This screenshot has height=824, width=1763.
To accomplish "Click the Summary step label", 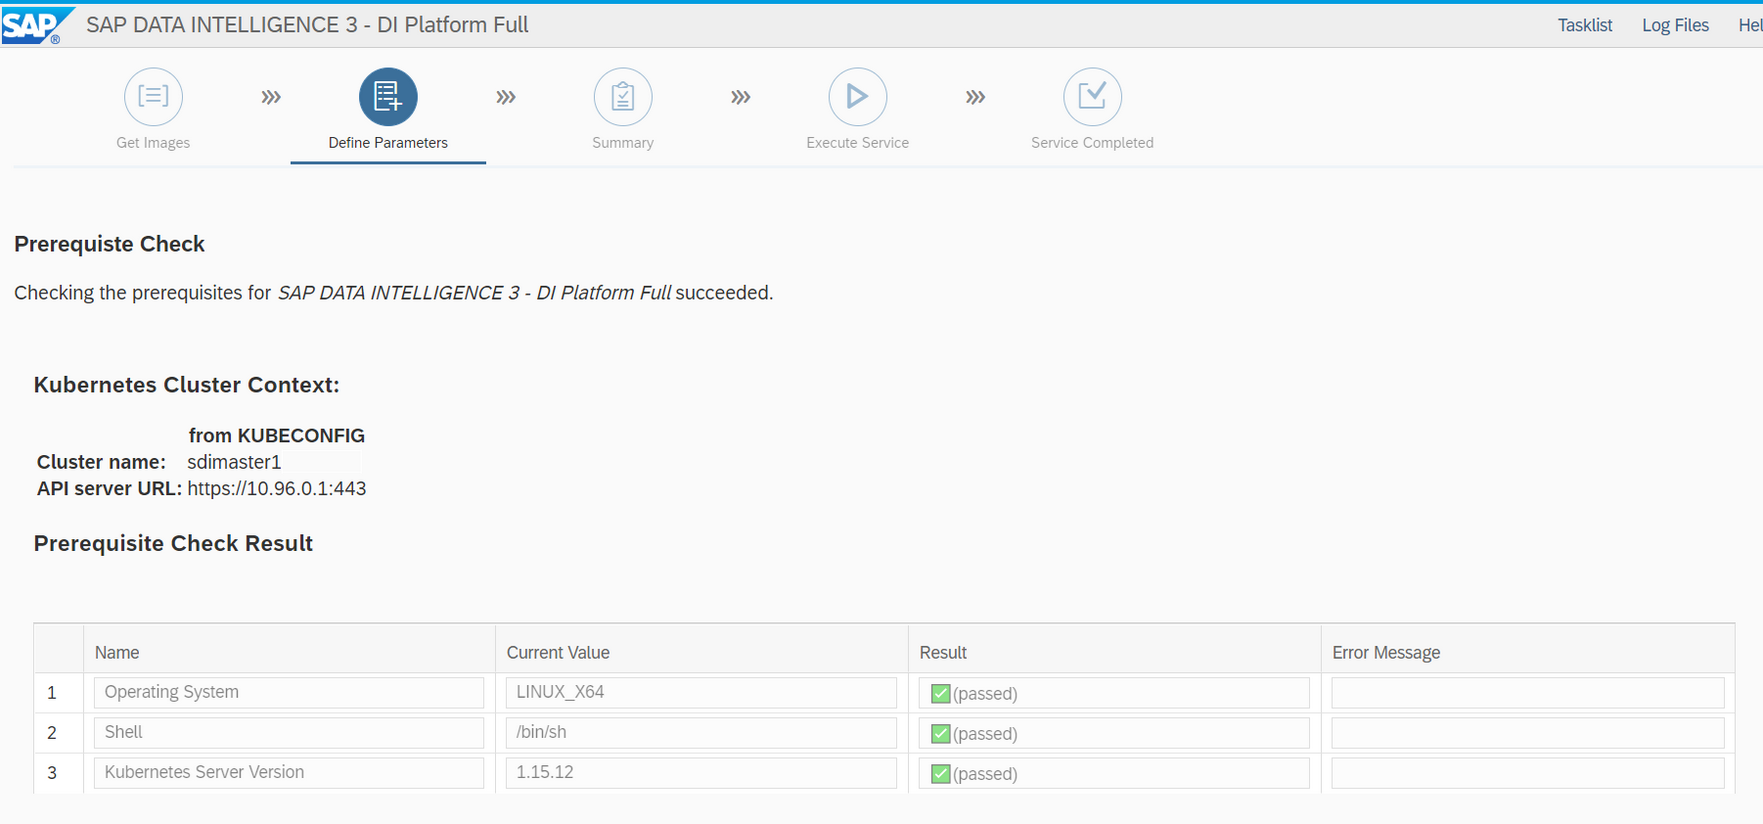I will click(622, 143).
